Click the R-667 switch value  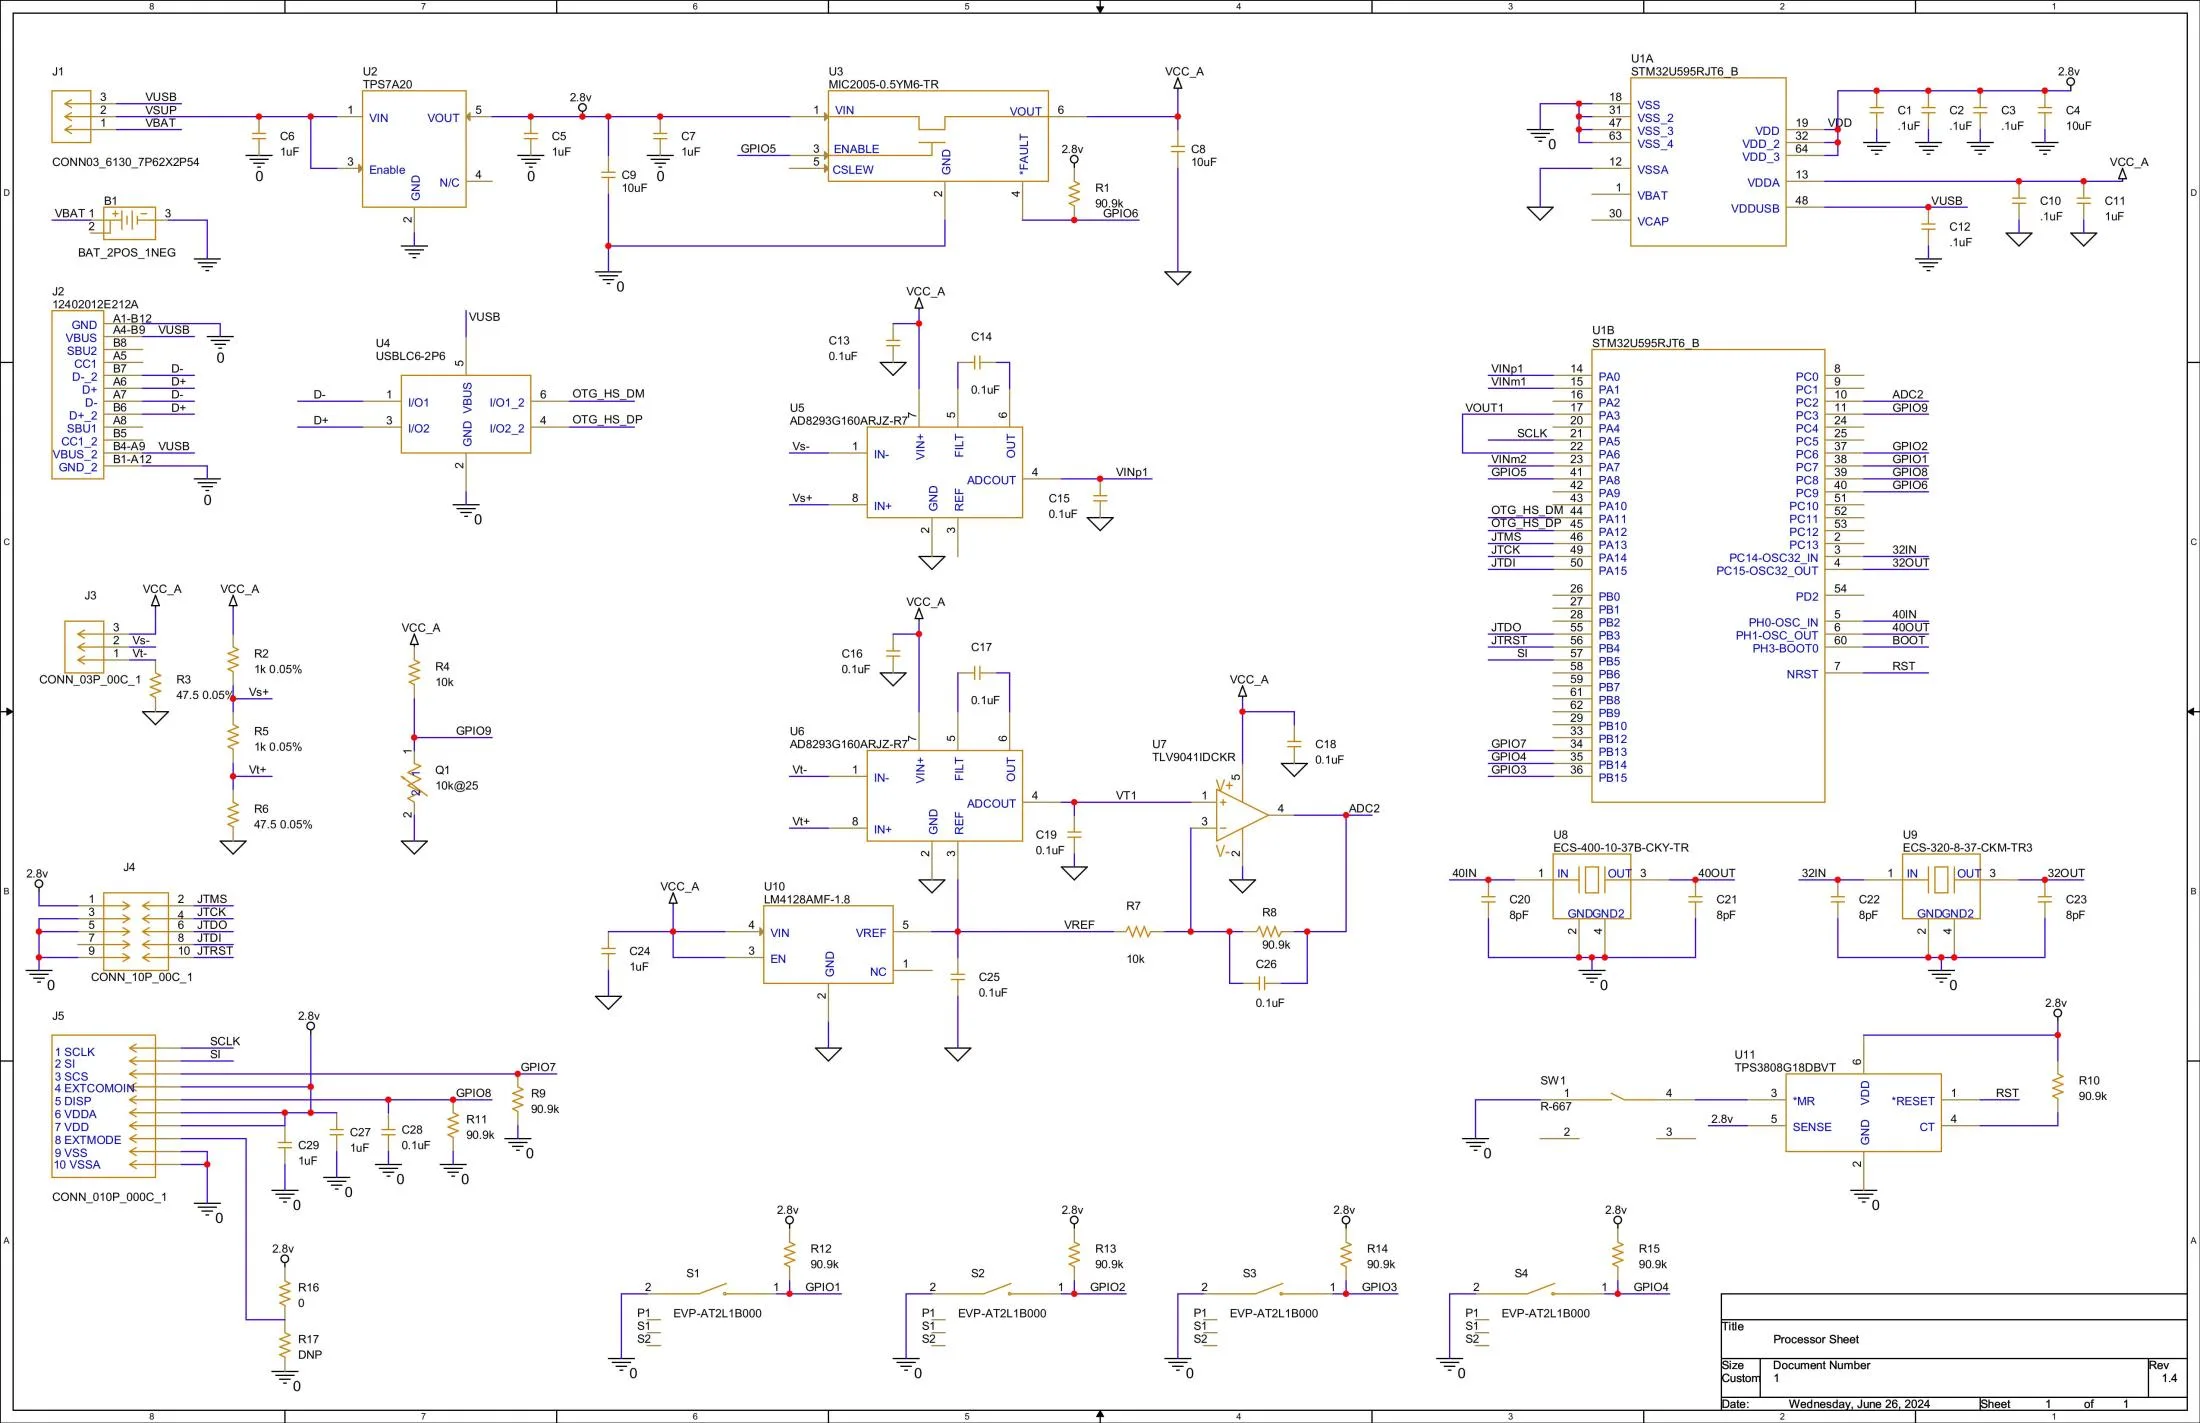point(1555,1107)
